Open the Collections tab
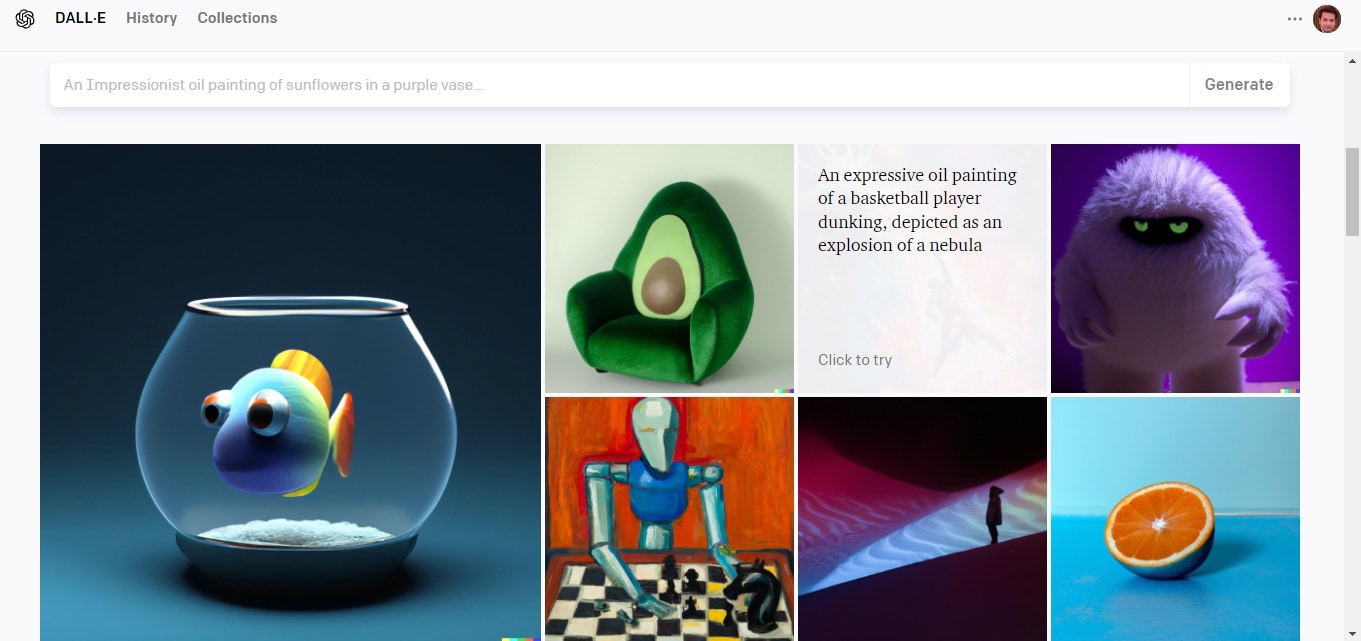The width and height of the screenshot is (1361, 641). tap(237, 18)
